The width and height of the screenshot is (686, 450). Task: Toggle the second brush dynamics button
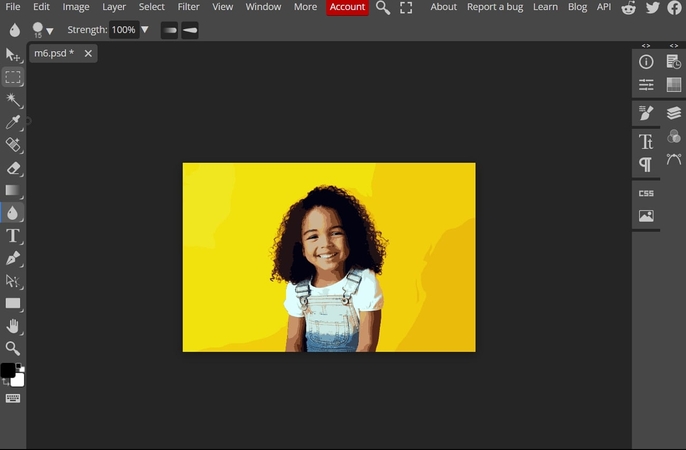(x=190, y=30)
